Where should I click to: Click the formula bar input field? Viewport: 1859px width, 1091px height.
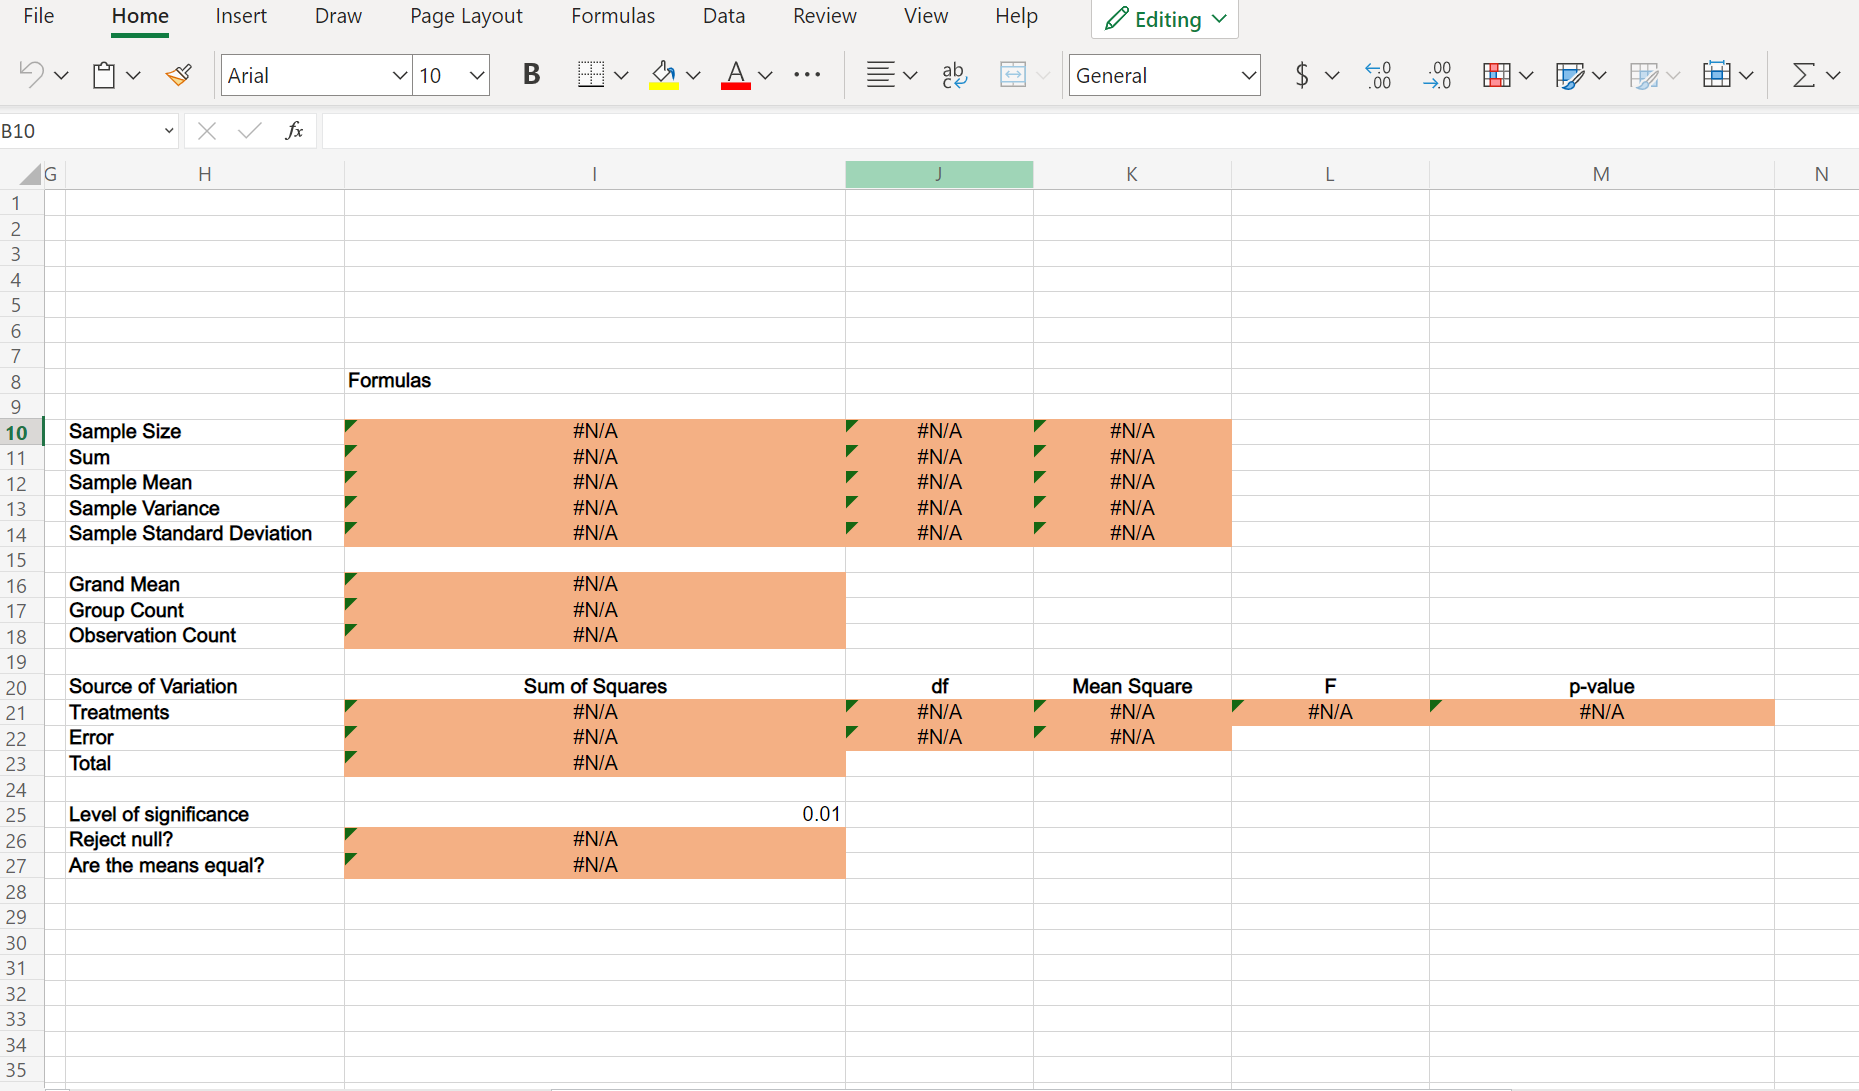[x=1090, y=131]
